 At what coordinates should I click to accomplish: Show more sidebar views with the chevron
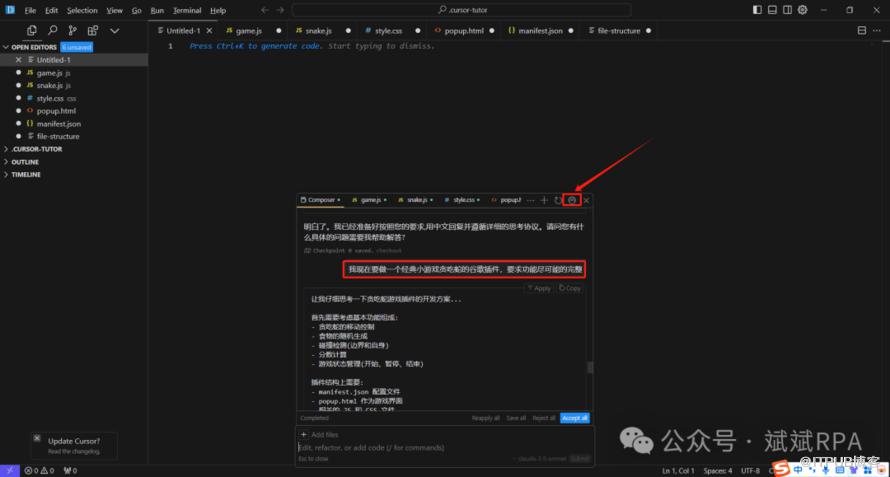[x=113, y=31]
